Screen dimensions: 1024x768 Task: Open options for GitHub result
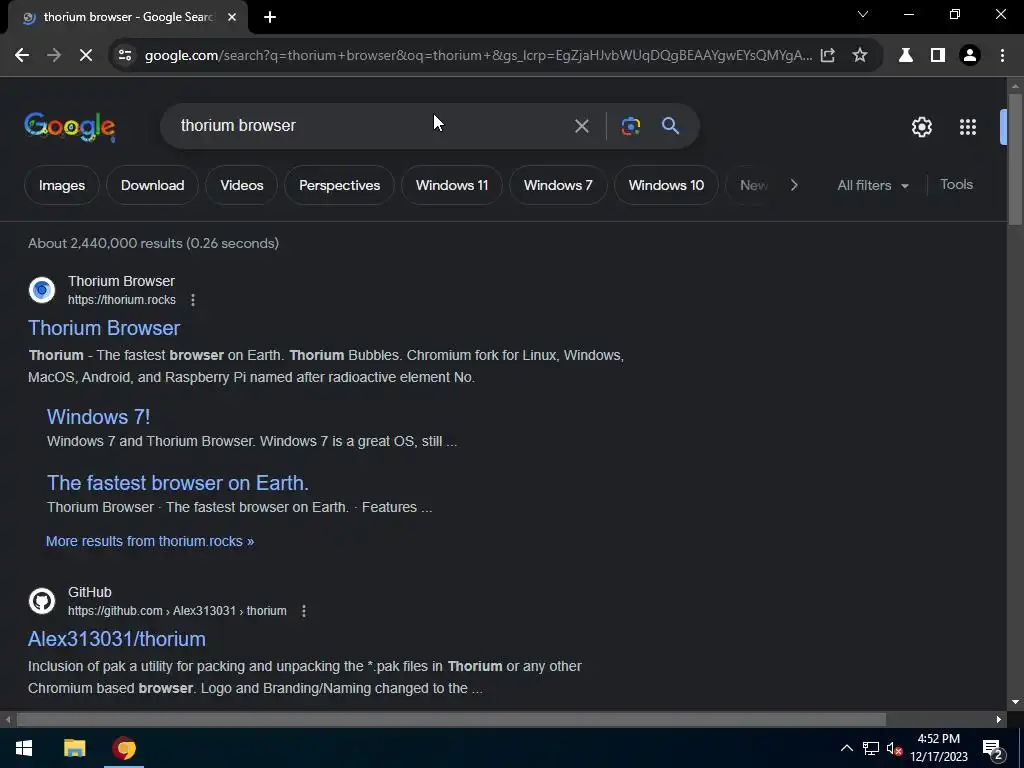point(304,611)
